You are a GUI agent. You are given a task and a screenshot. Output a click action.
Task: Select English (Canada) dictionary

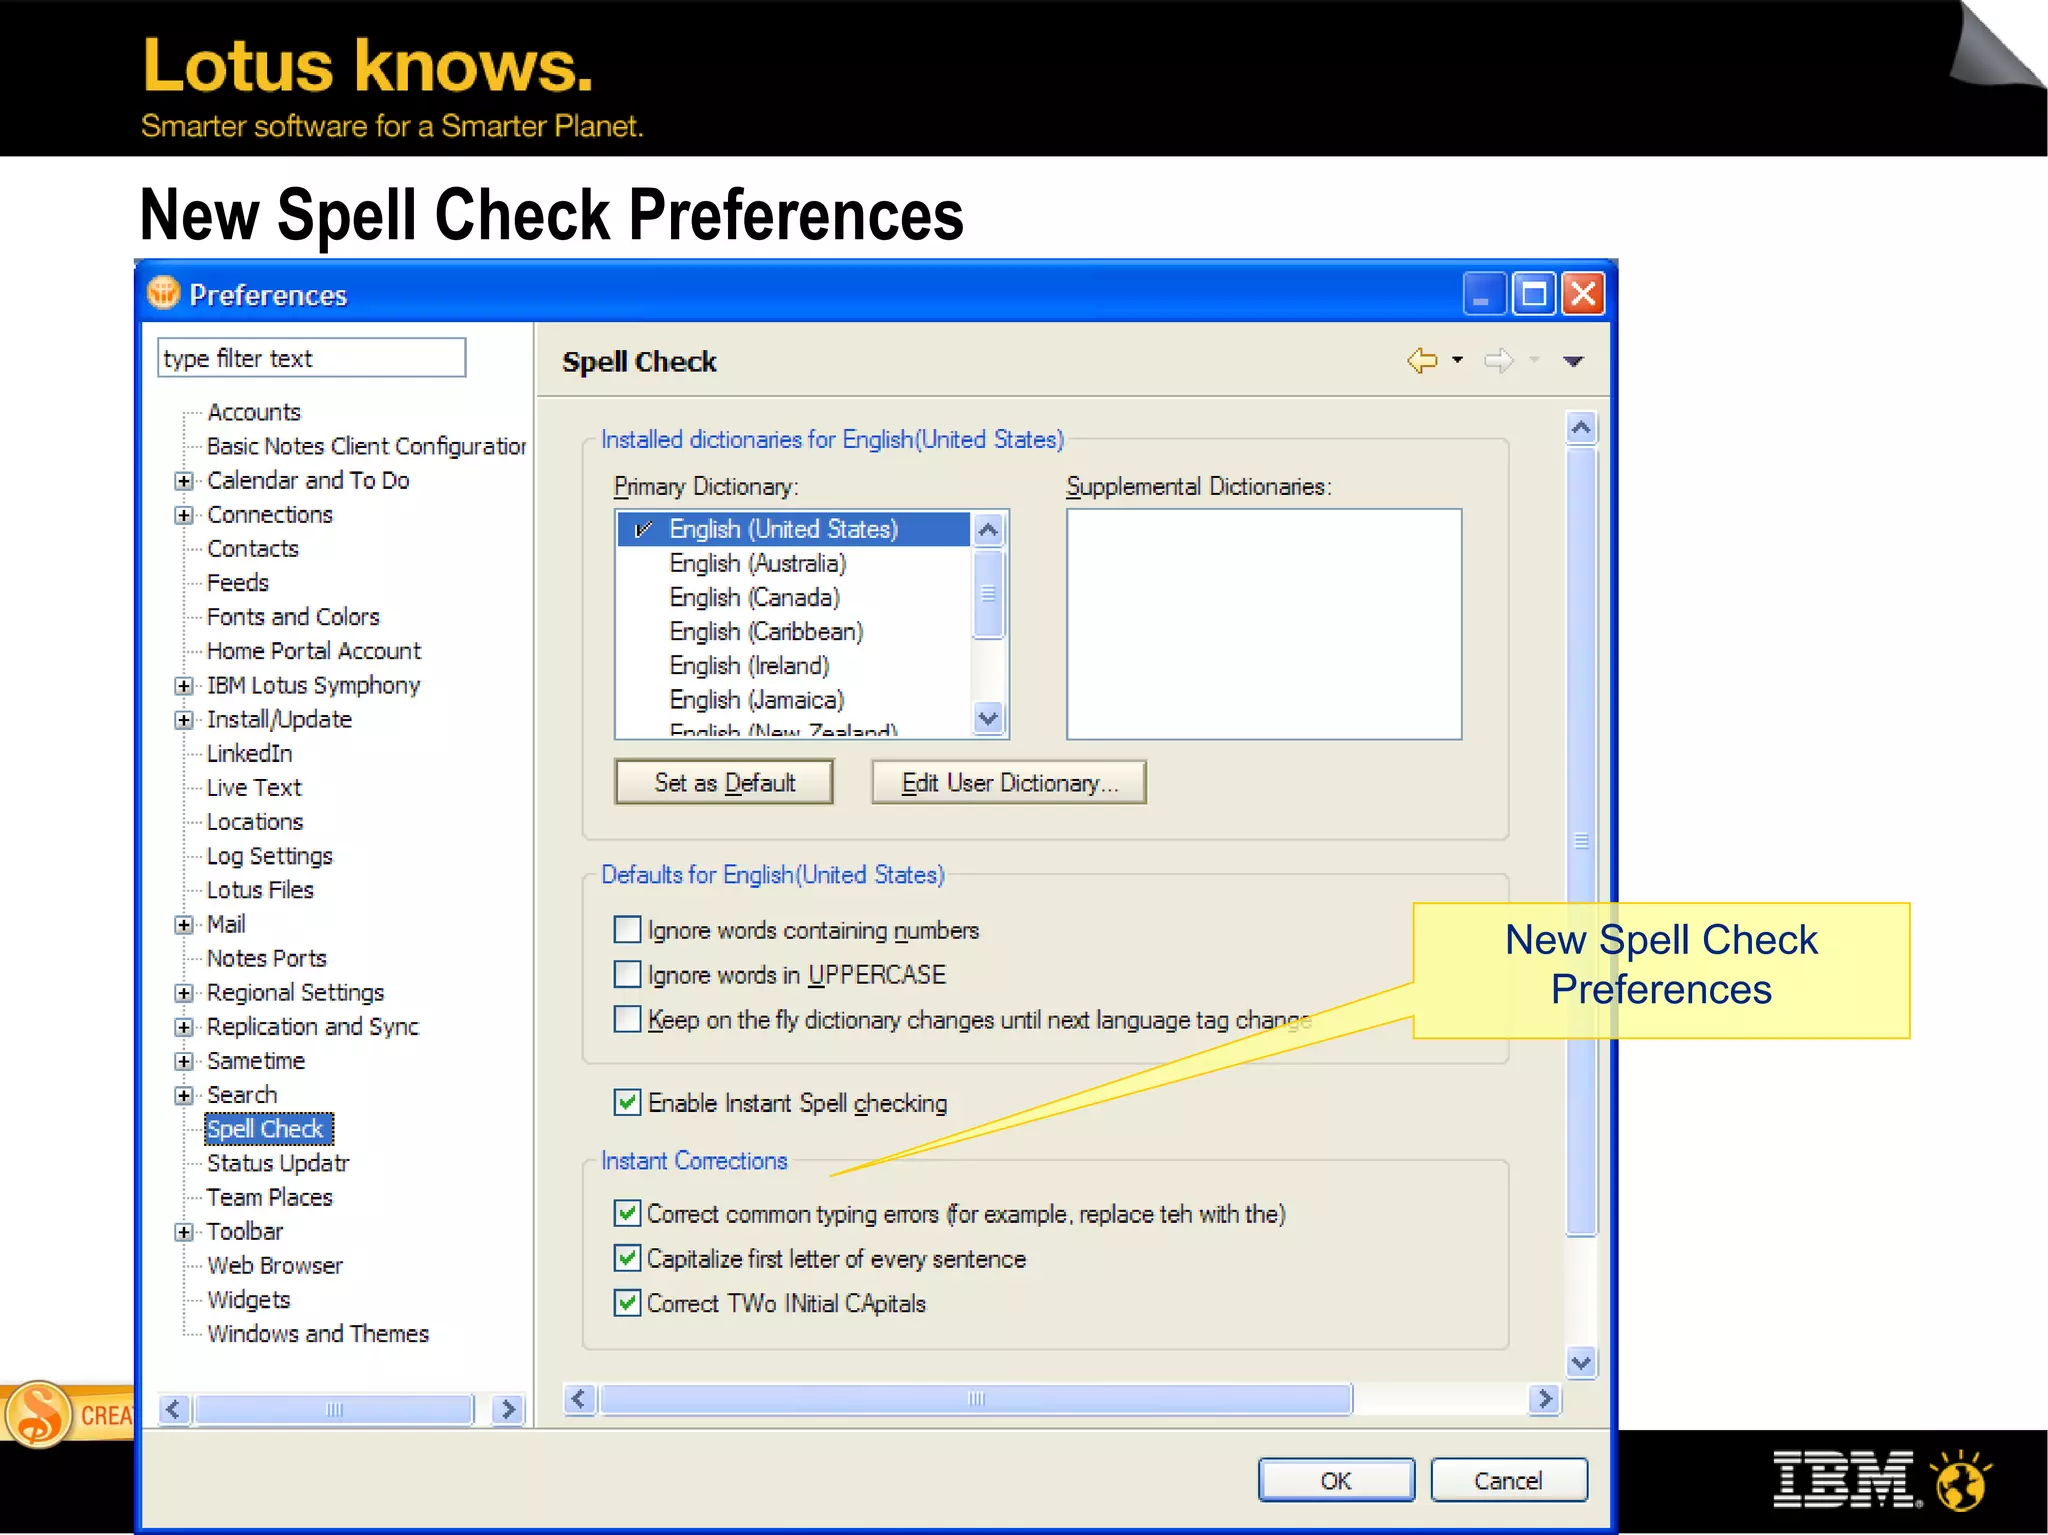point(755,597)
